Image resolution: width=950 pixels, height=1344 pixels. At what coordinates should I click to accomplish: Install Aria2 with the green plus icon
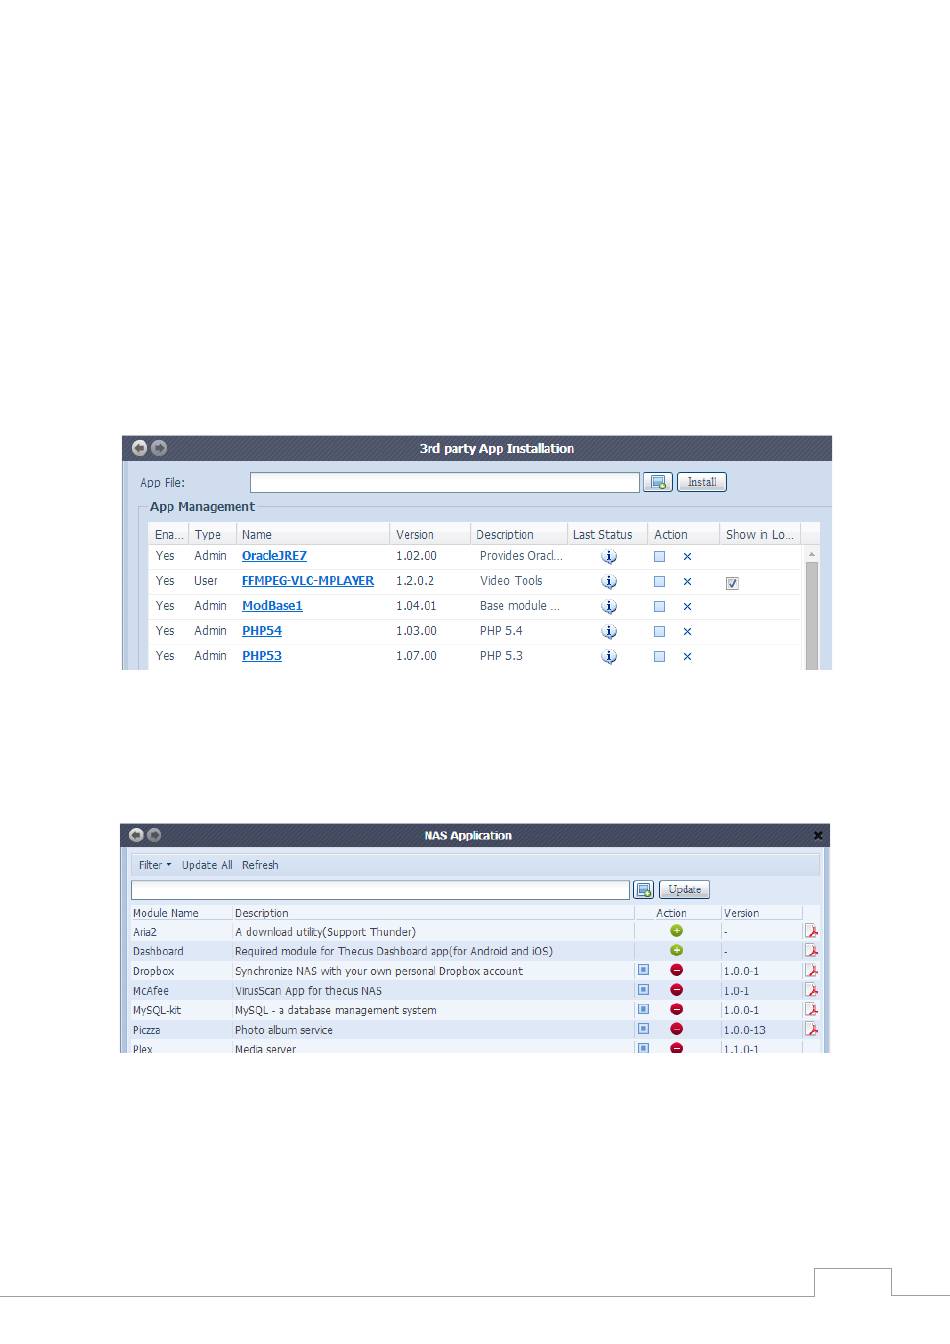click(676, 931)
